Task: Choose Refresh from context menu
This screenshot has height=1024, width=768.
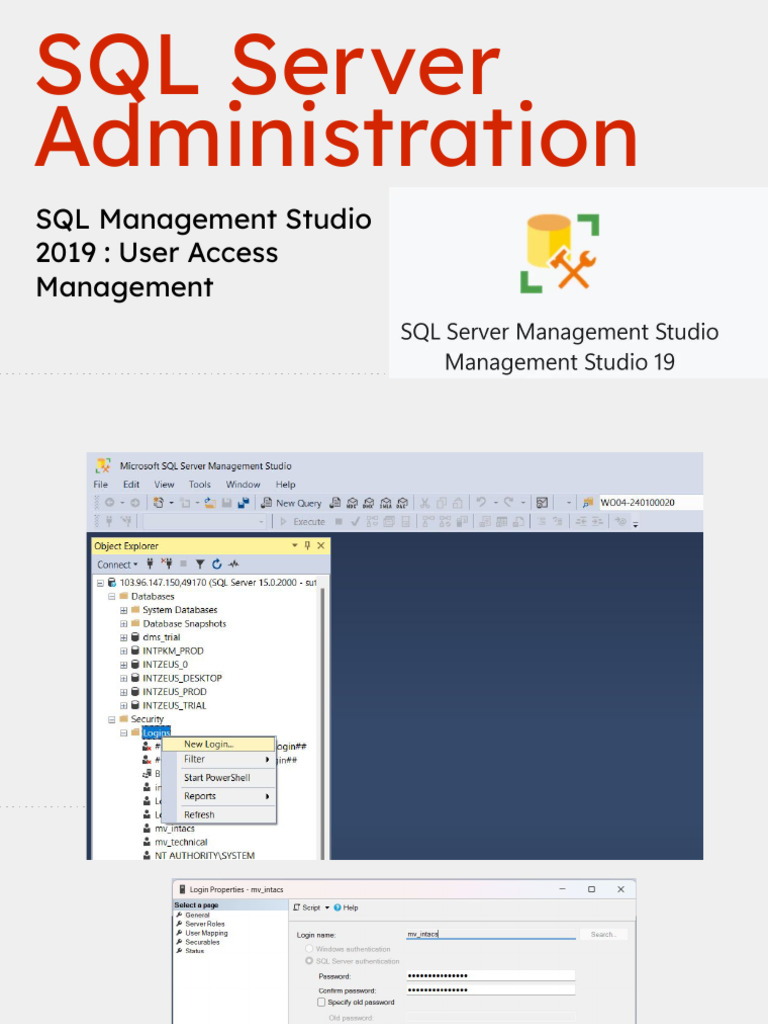Action: pos(219,815)
